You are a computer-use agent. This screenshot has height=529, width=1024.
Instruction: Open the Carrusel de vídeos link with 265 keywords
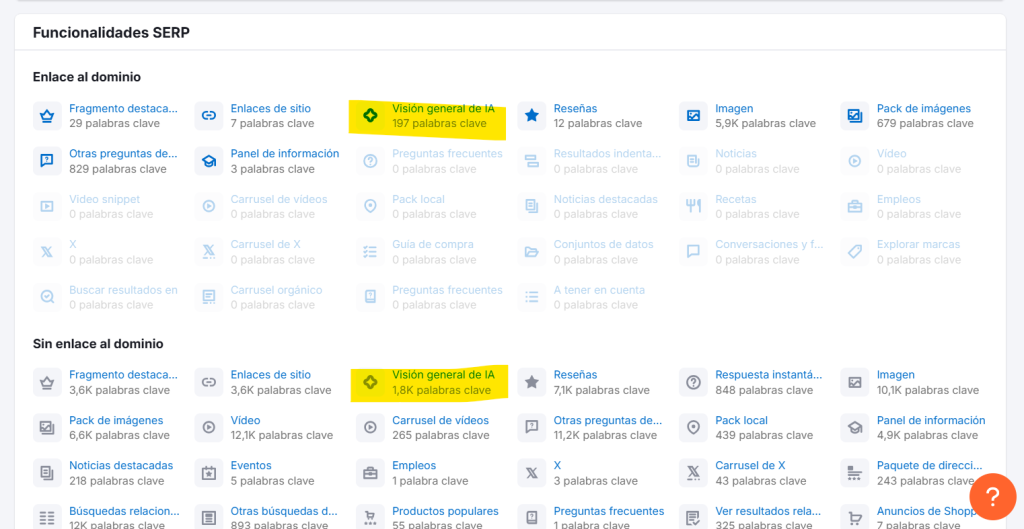(x=440, y=420)
